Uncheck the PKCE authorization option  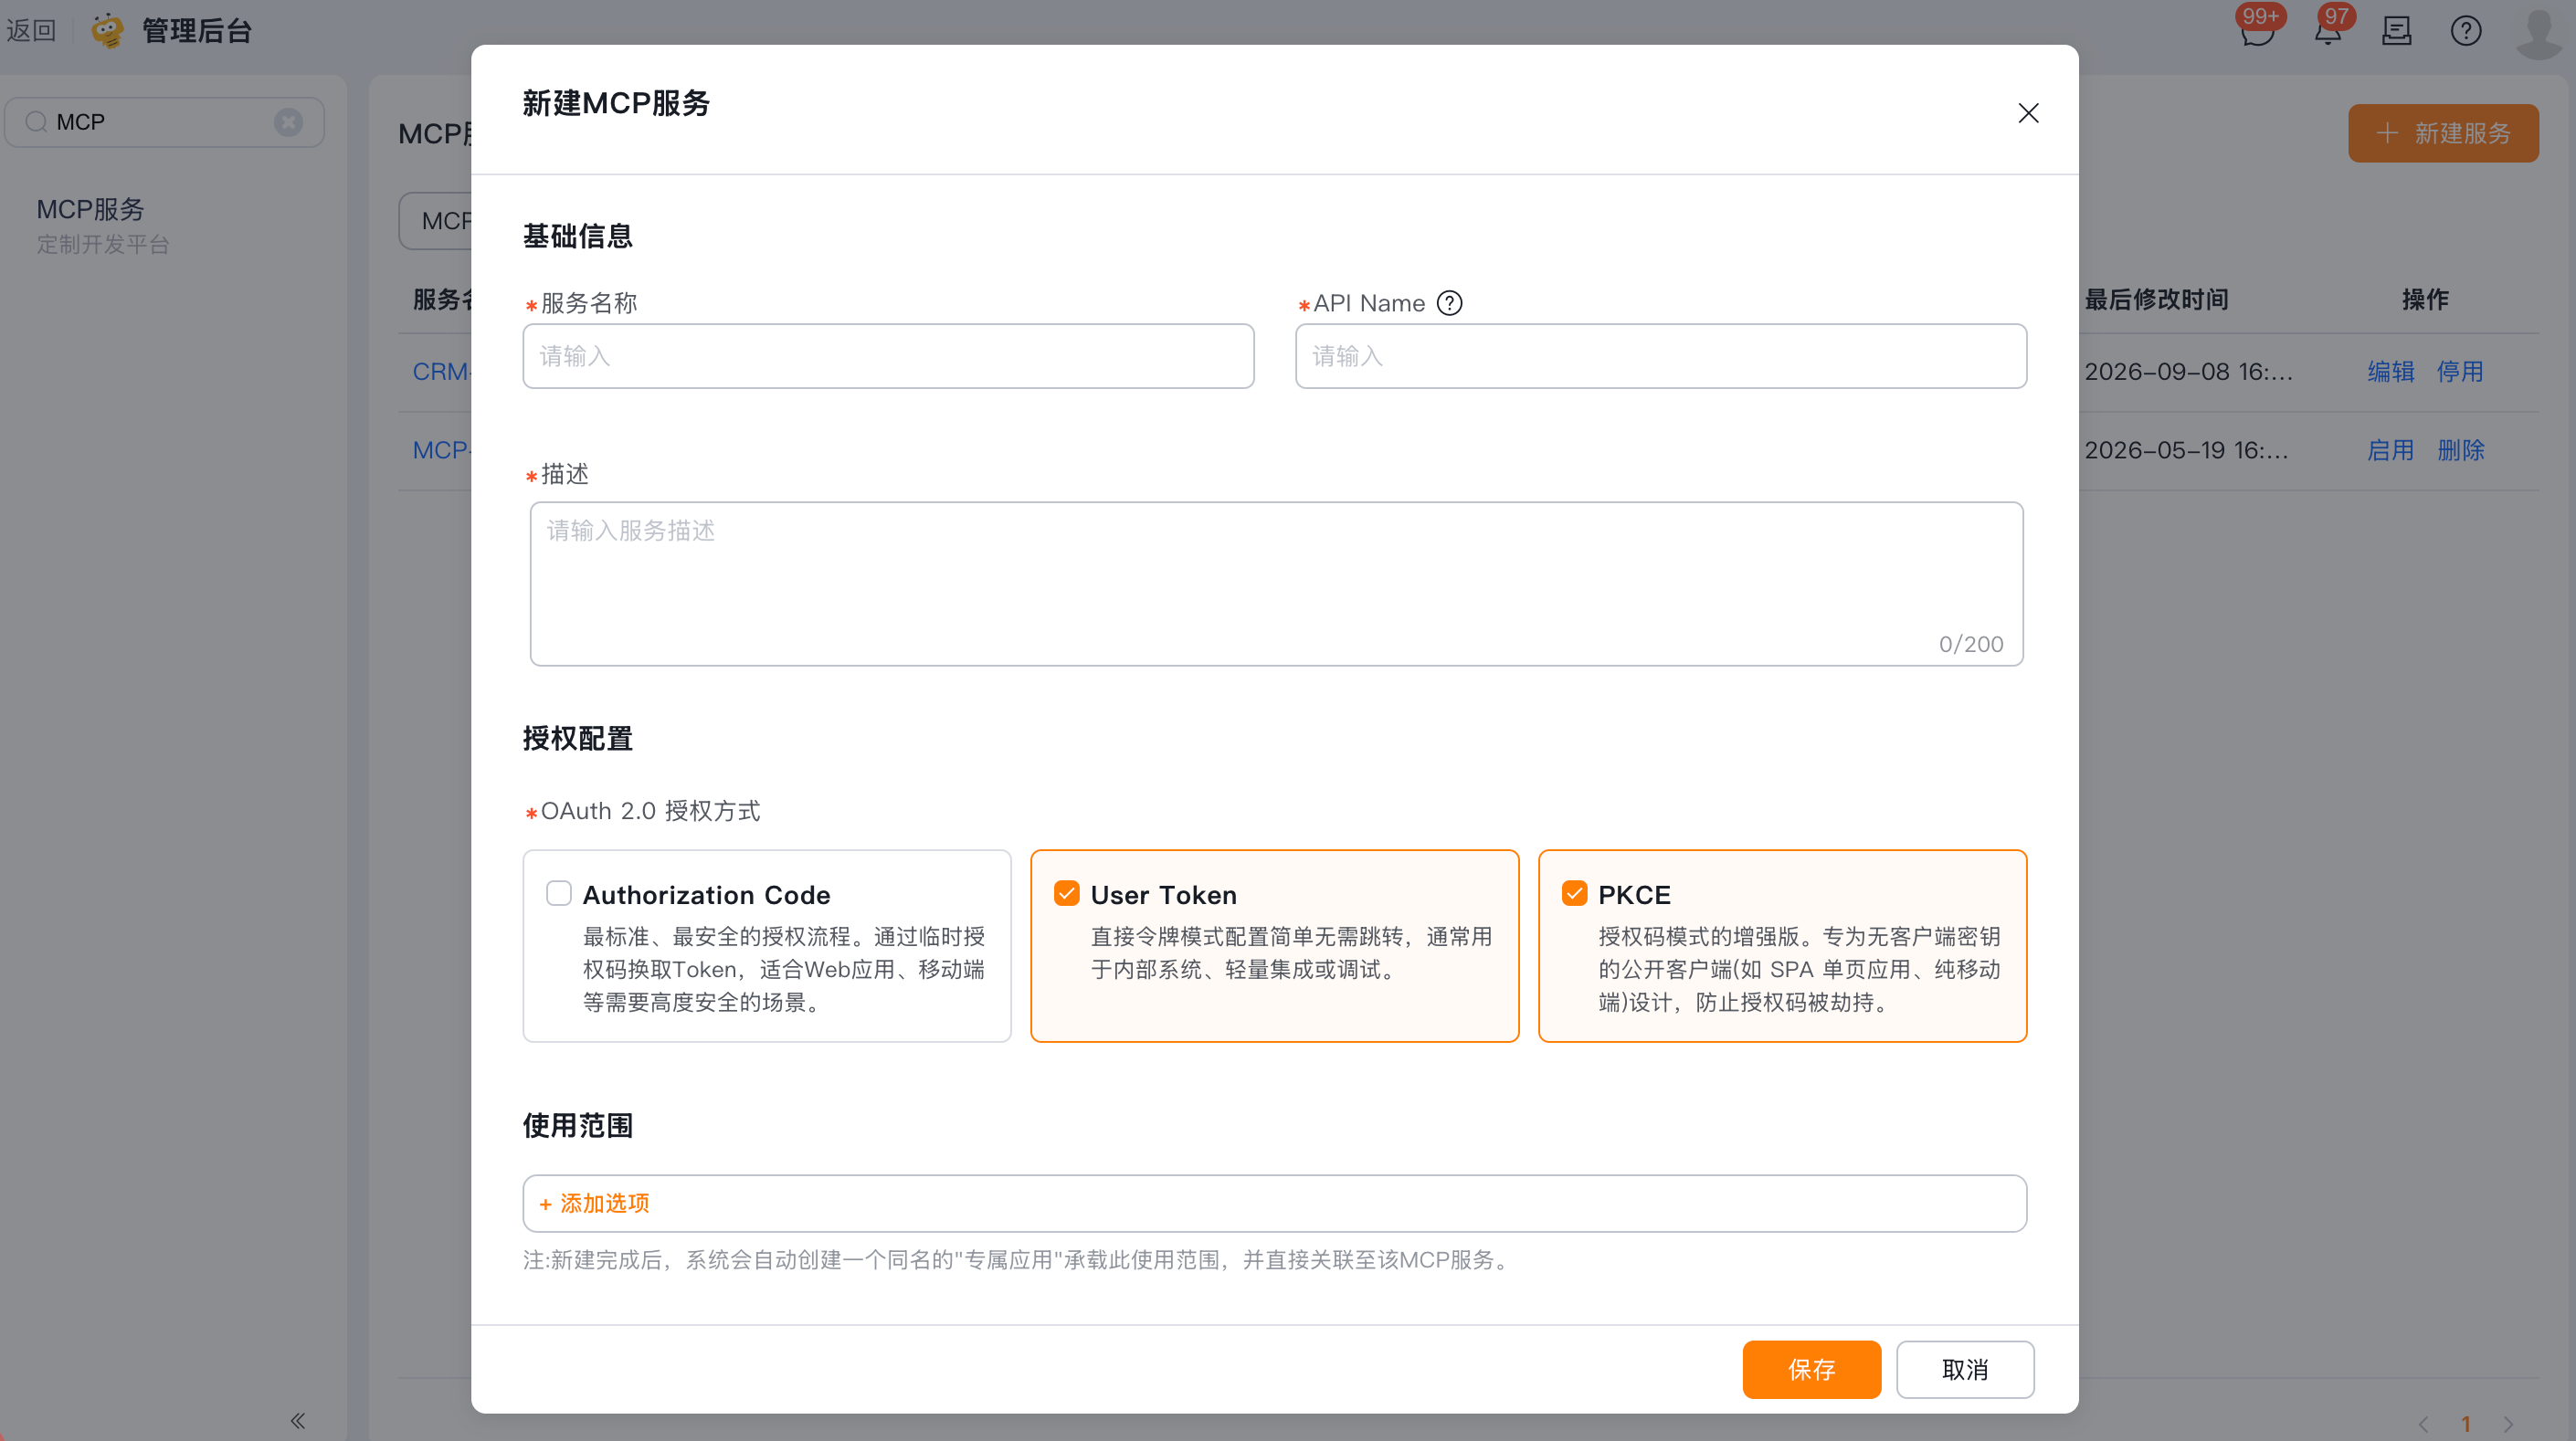pos(1574,893)
